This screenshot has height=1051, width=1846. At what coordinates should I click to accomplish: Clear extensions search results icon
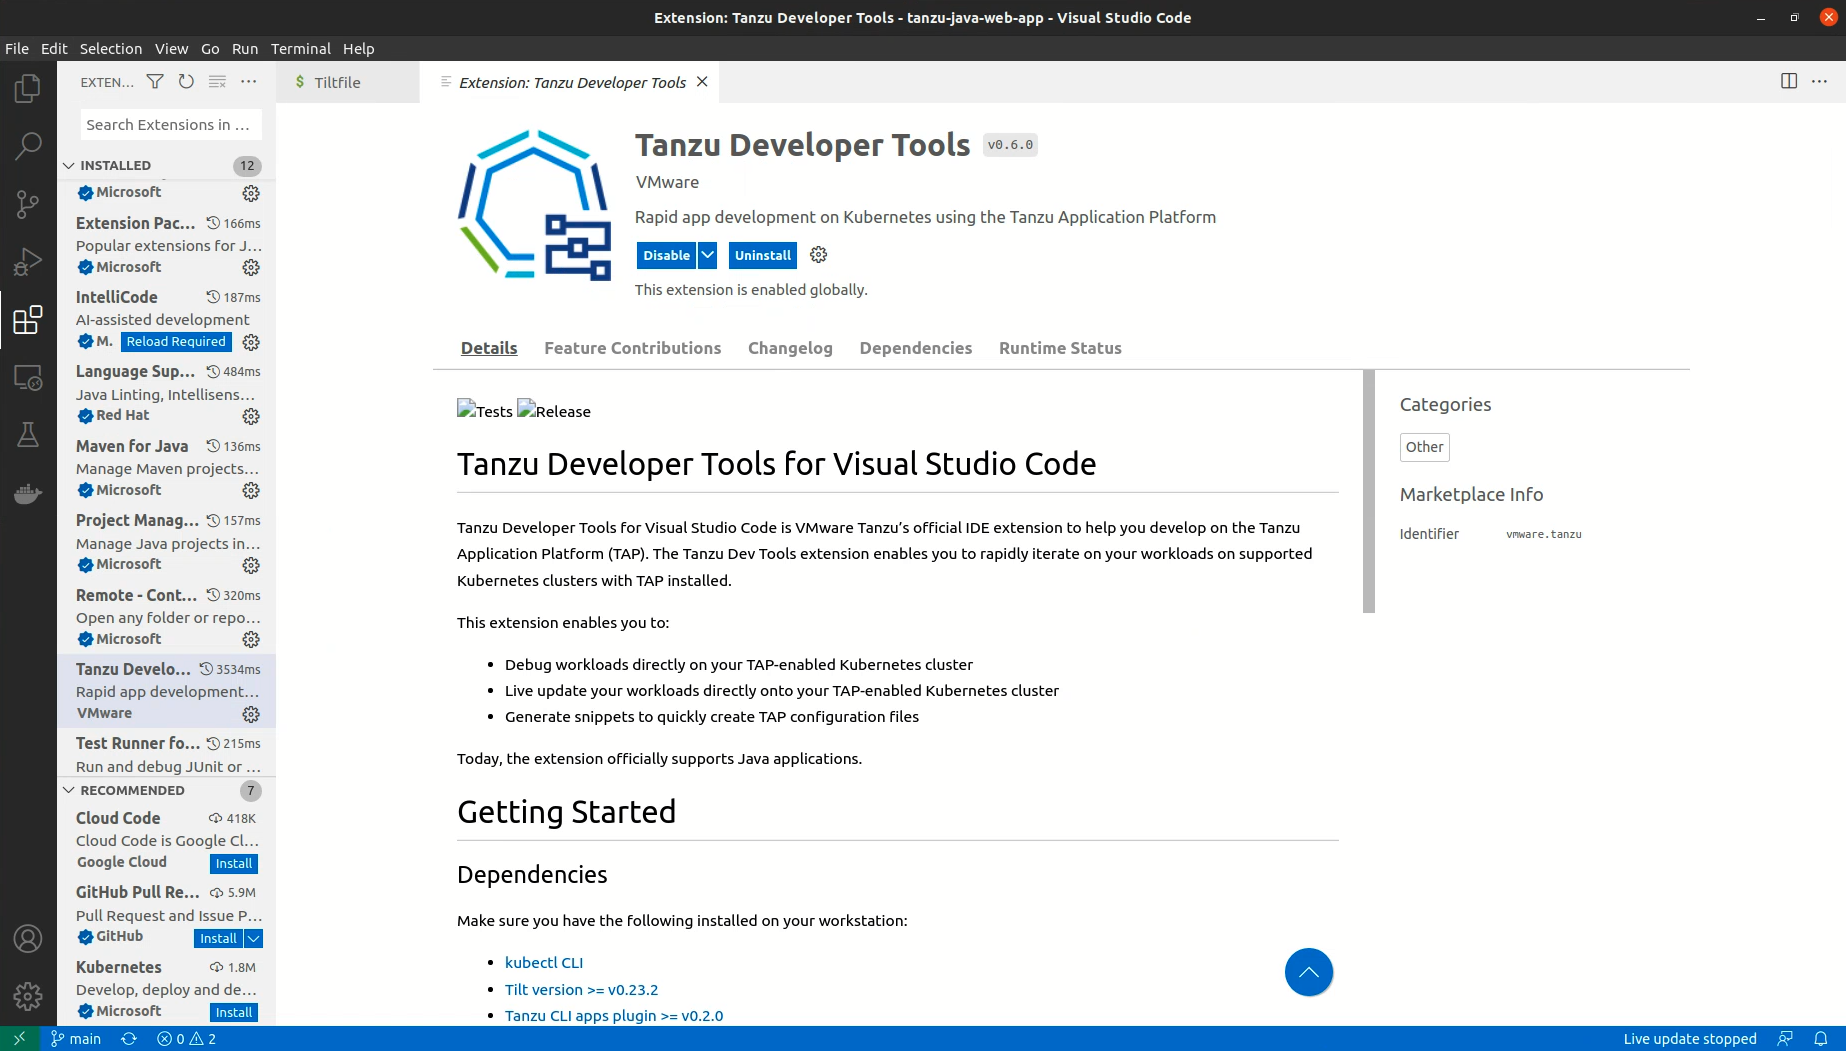(217, 82)
